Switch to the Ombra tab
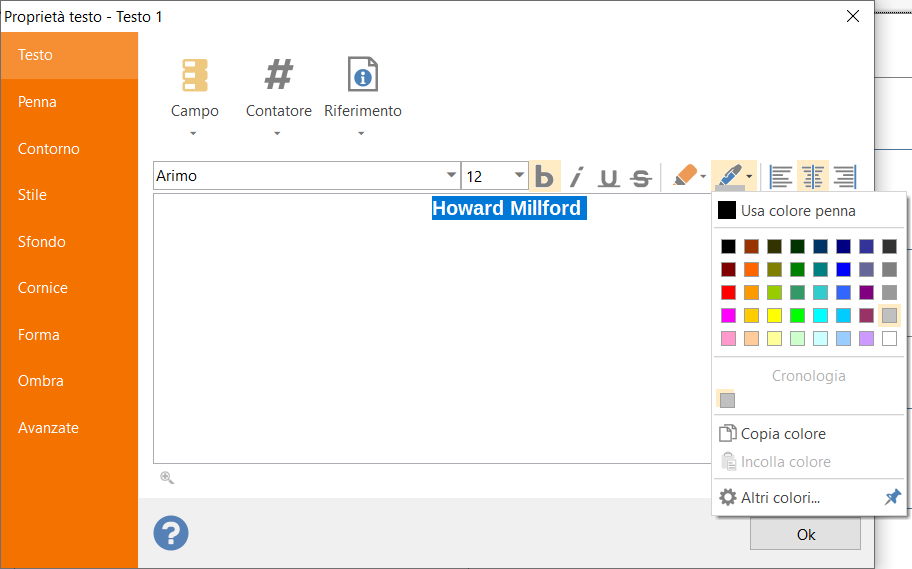 (69, 381)
